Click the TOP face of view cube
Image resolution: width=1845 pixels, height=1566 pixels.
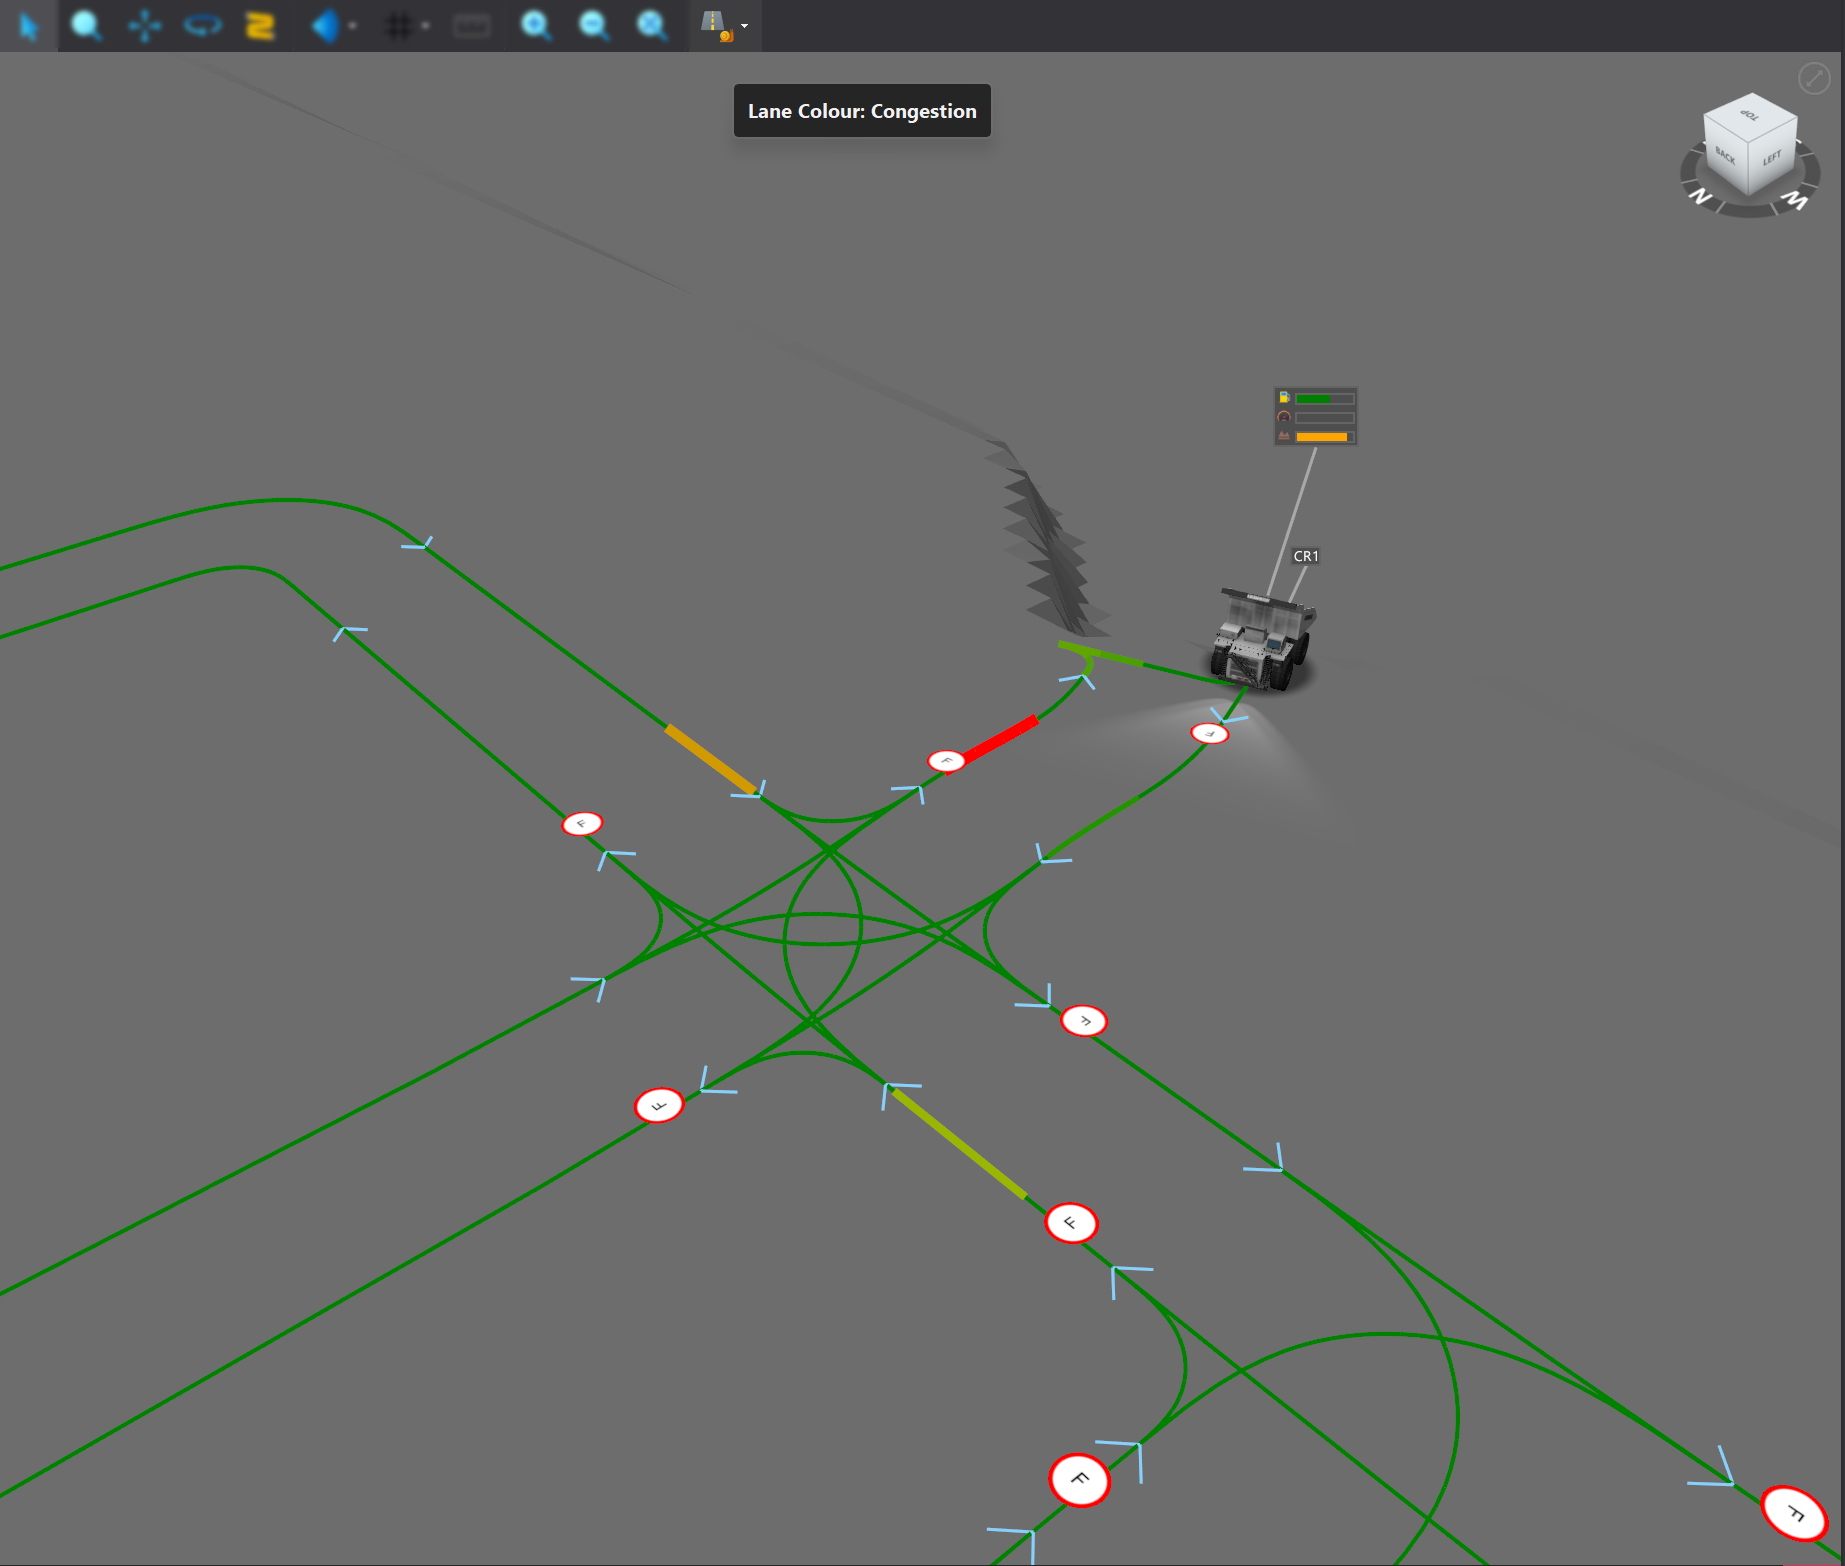1751,116
